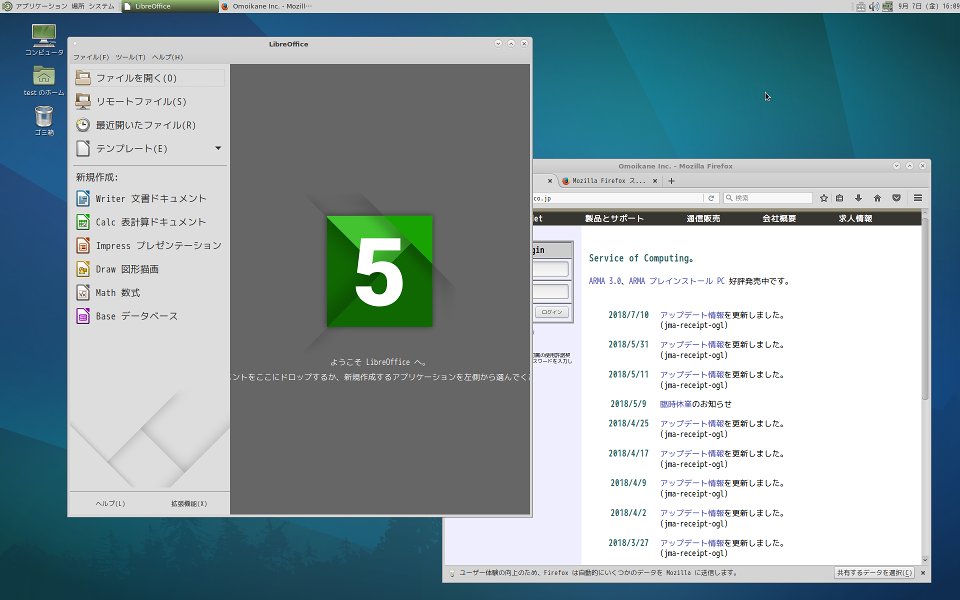The width and height of the screenshot is (960, 600).
Task: Open the ゴミ箱 trash desktop icon
Action: coord(44,118)
